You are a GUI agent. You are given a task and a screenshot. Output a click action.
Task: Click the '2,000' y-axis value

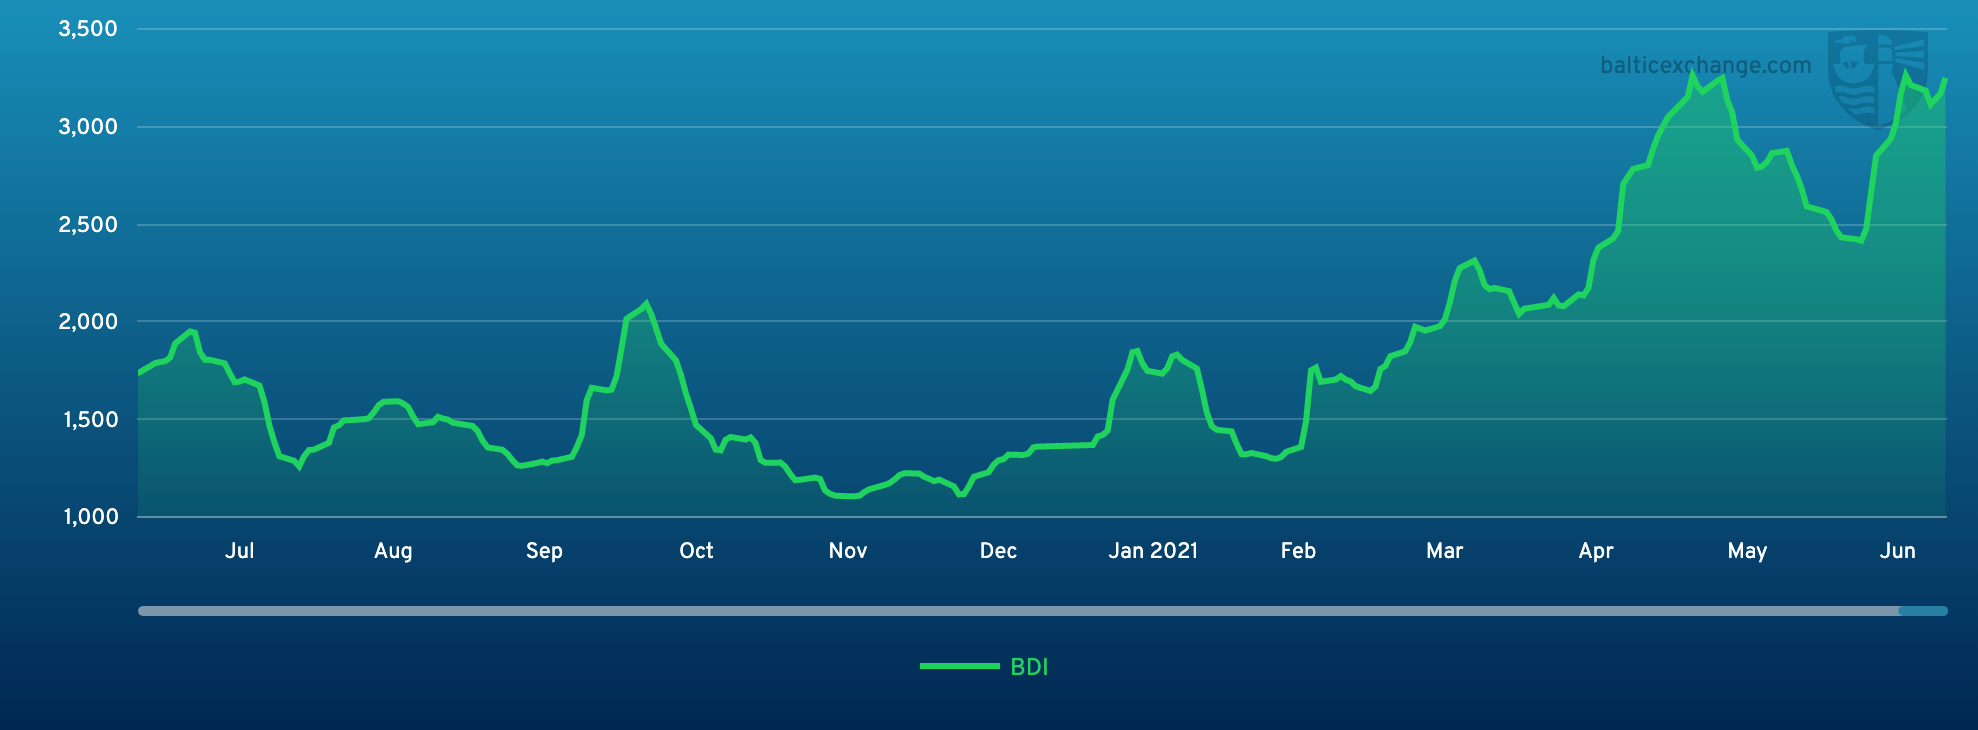click(x=88, y=322)
